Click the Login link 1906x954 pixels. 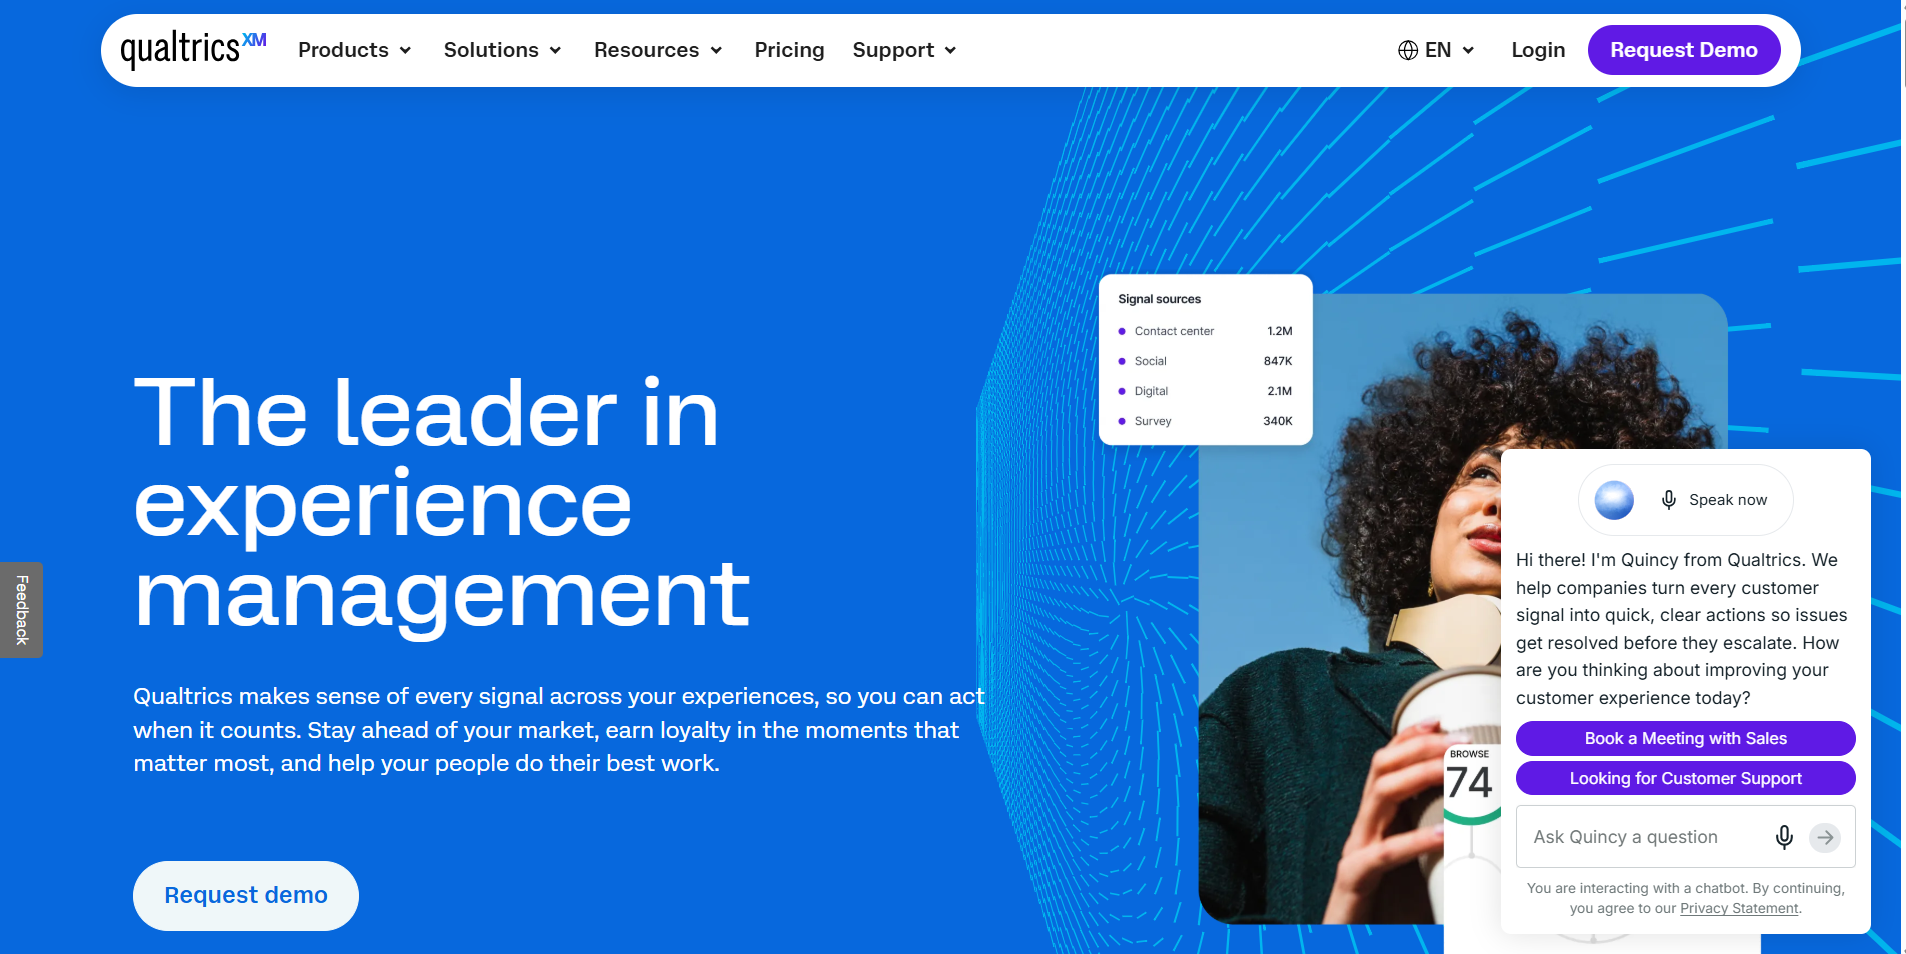tap(1538, 50)
